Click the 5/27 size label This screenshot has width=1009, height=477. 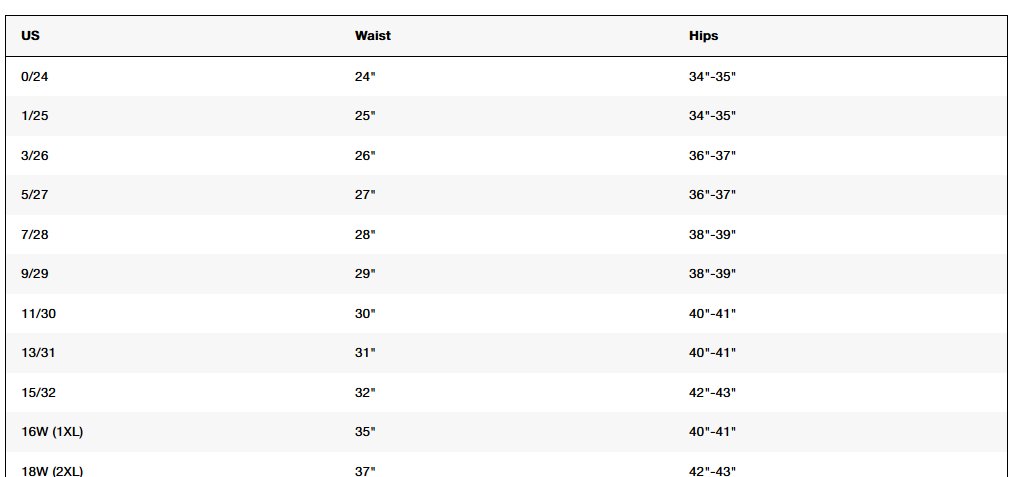35,194
